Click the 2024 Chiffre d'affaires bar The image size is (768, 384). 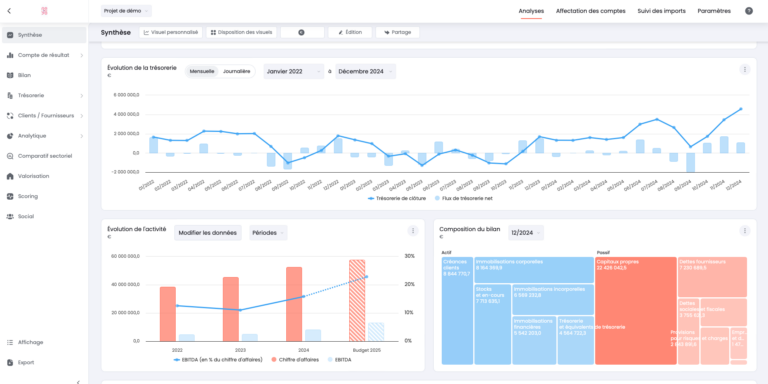[294, 304]
